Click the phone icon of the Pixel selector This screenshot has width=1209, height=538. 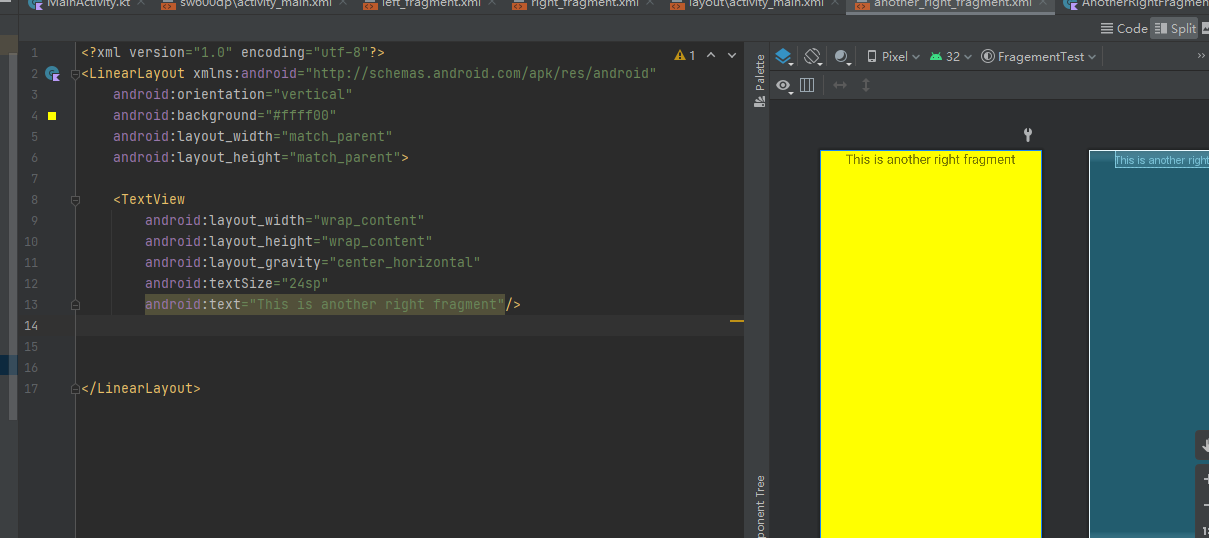(872, 57)
